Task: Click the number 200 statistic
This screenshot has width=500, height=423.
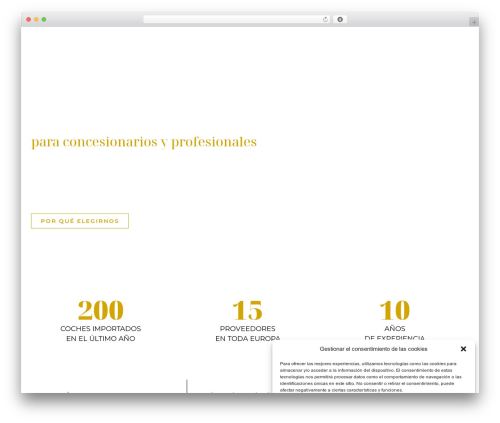Action: pos(101,310)
